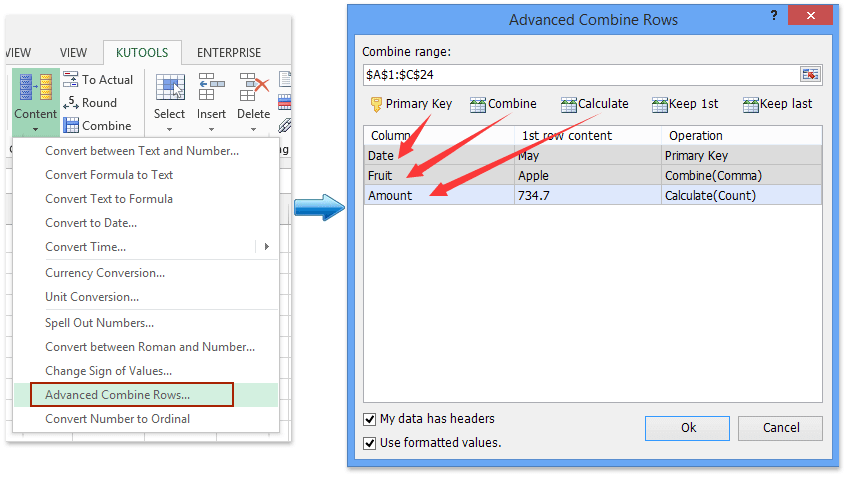Image resolution: width=845 pixels, height=477 pixels.
Task: Select the Date row in the column list
Action: 593,155
